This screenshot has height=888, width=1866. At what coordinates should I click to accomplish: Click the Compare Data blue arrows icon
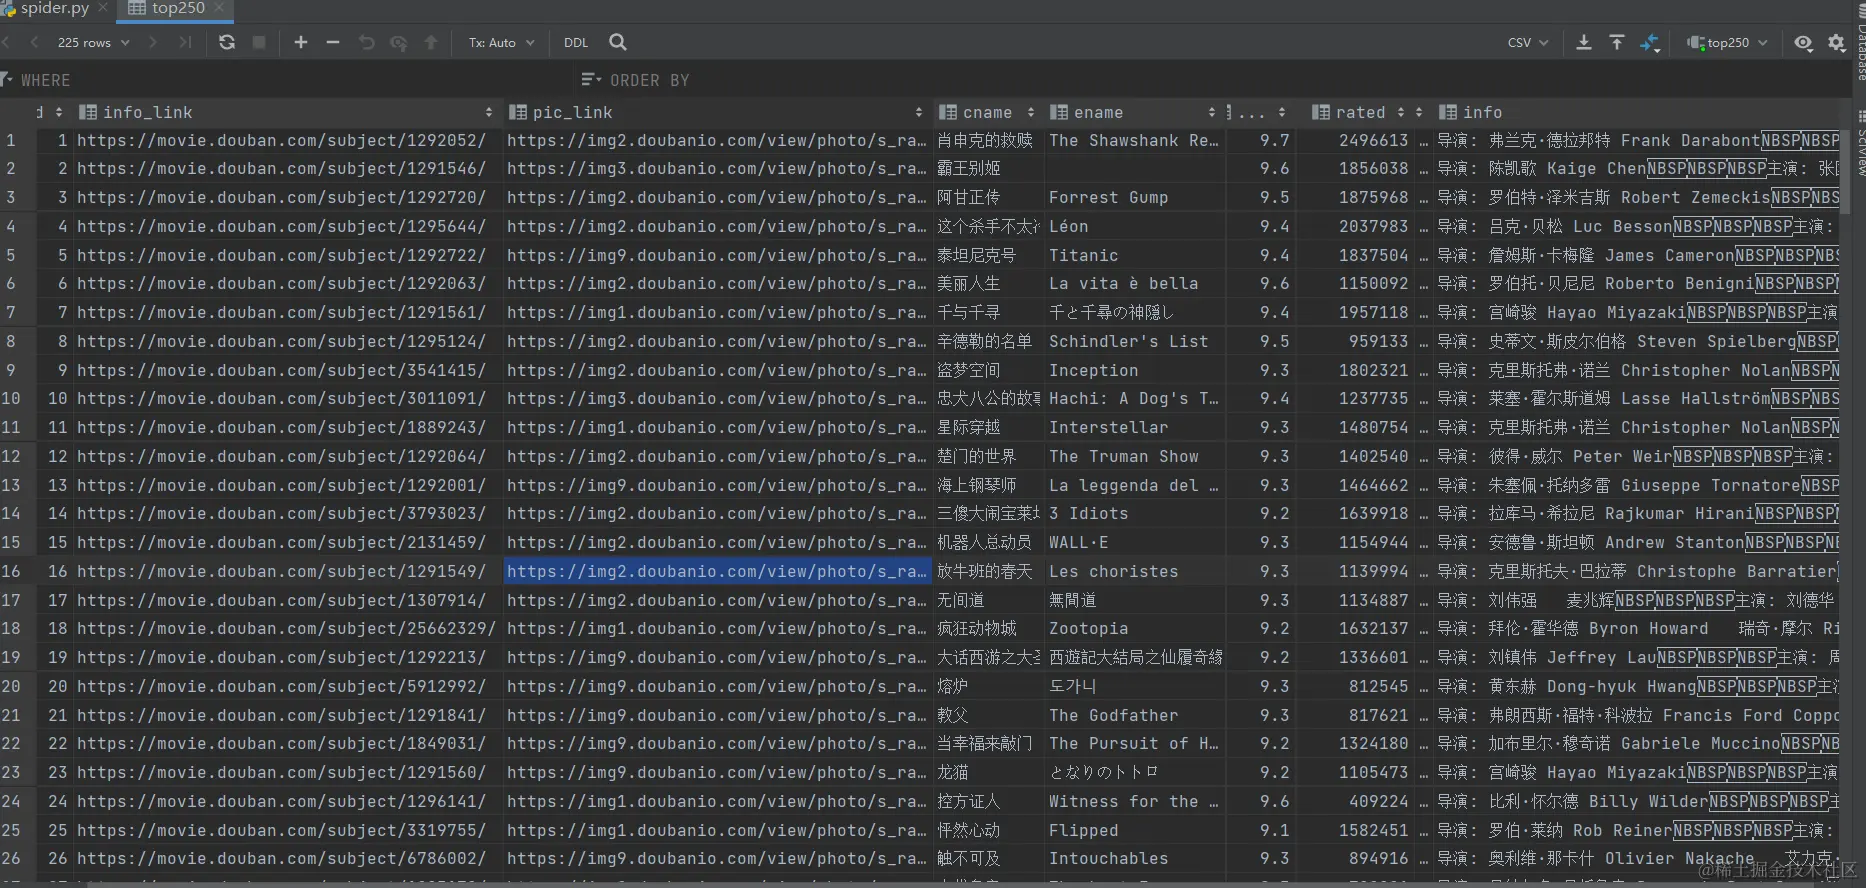pyautogui.click(x=1650, y=42)
